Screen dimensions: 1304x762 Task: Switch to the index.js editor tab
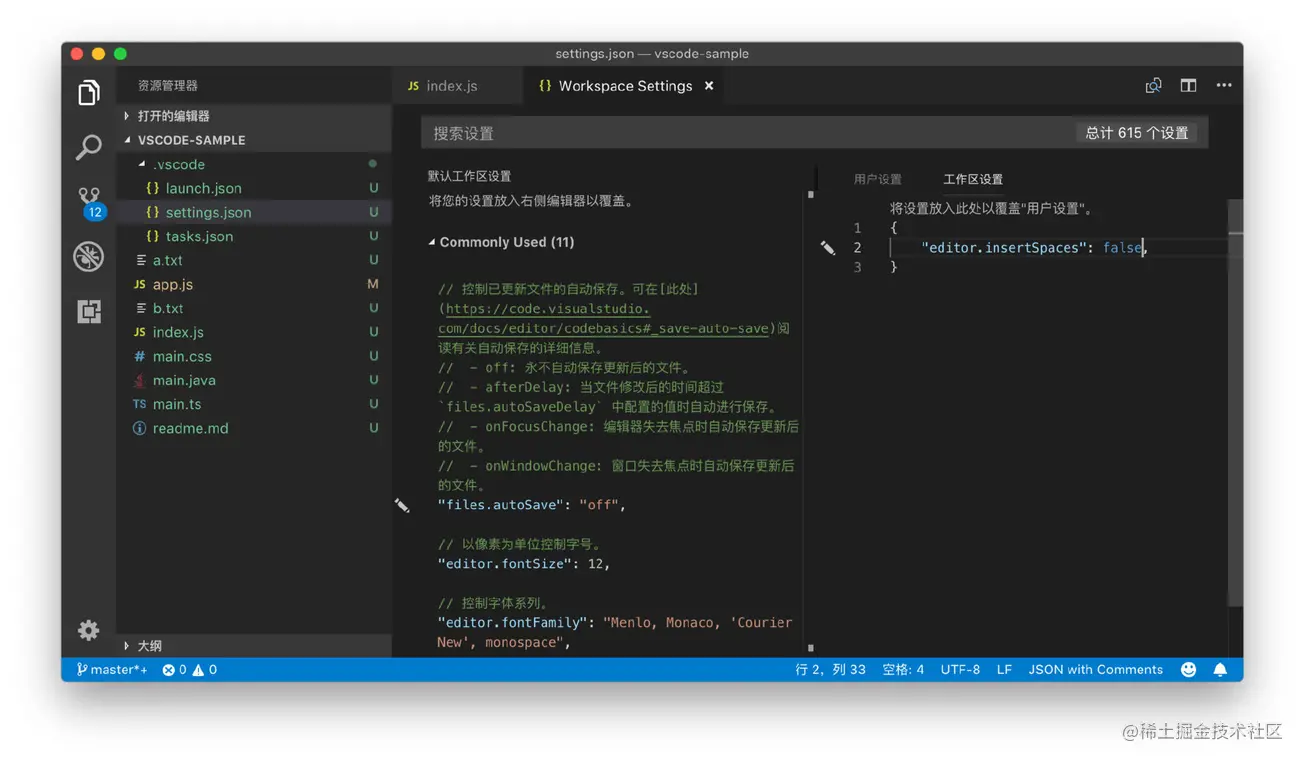[451, 86]
